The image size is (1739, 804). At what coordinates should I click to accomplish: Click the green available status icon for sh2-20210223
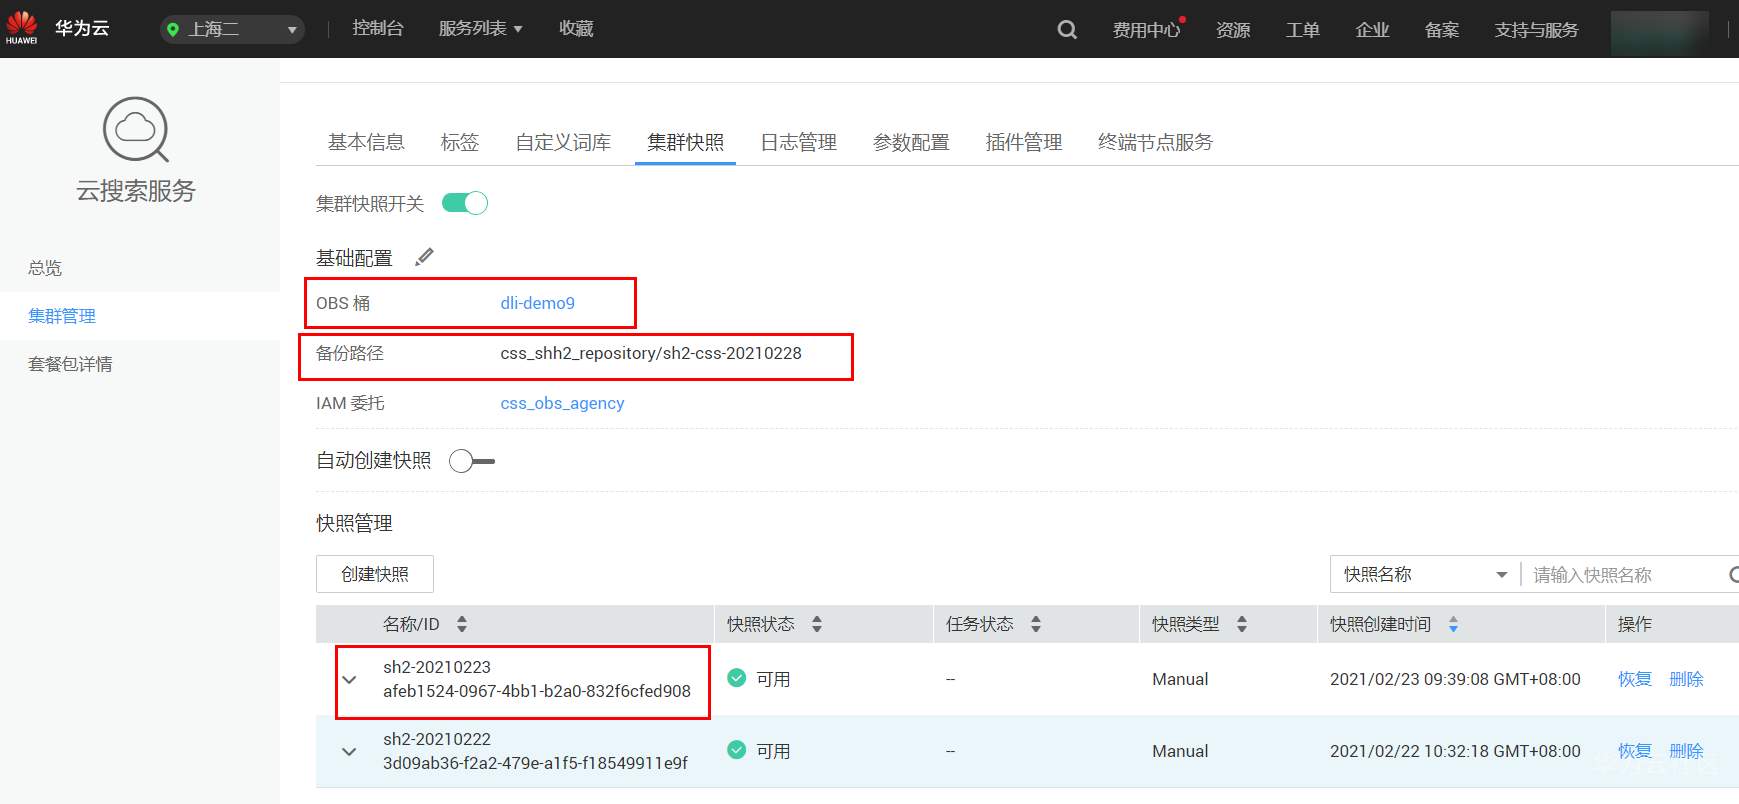coord(737,678)
